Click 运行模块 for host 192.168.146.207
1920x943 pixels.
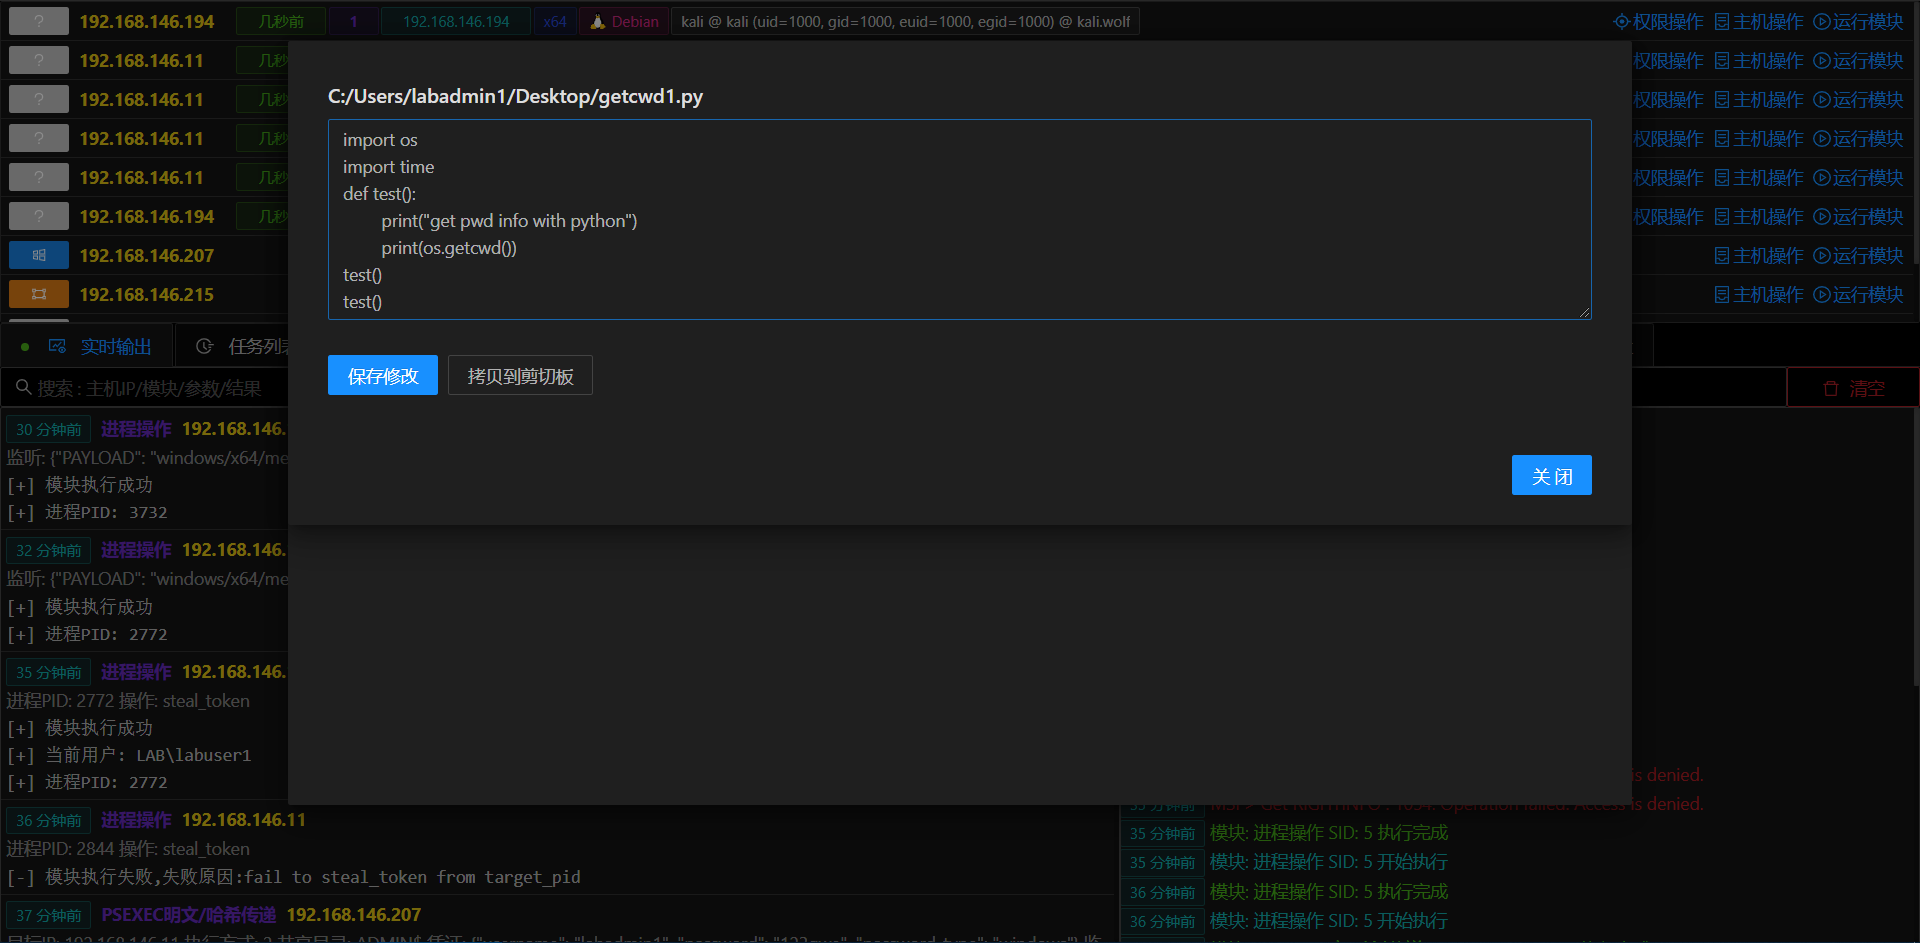(1858, 255)
